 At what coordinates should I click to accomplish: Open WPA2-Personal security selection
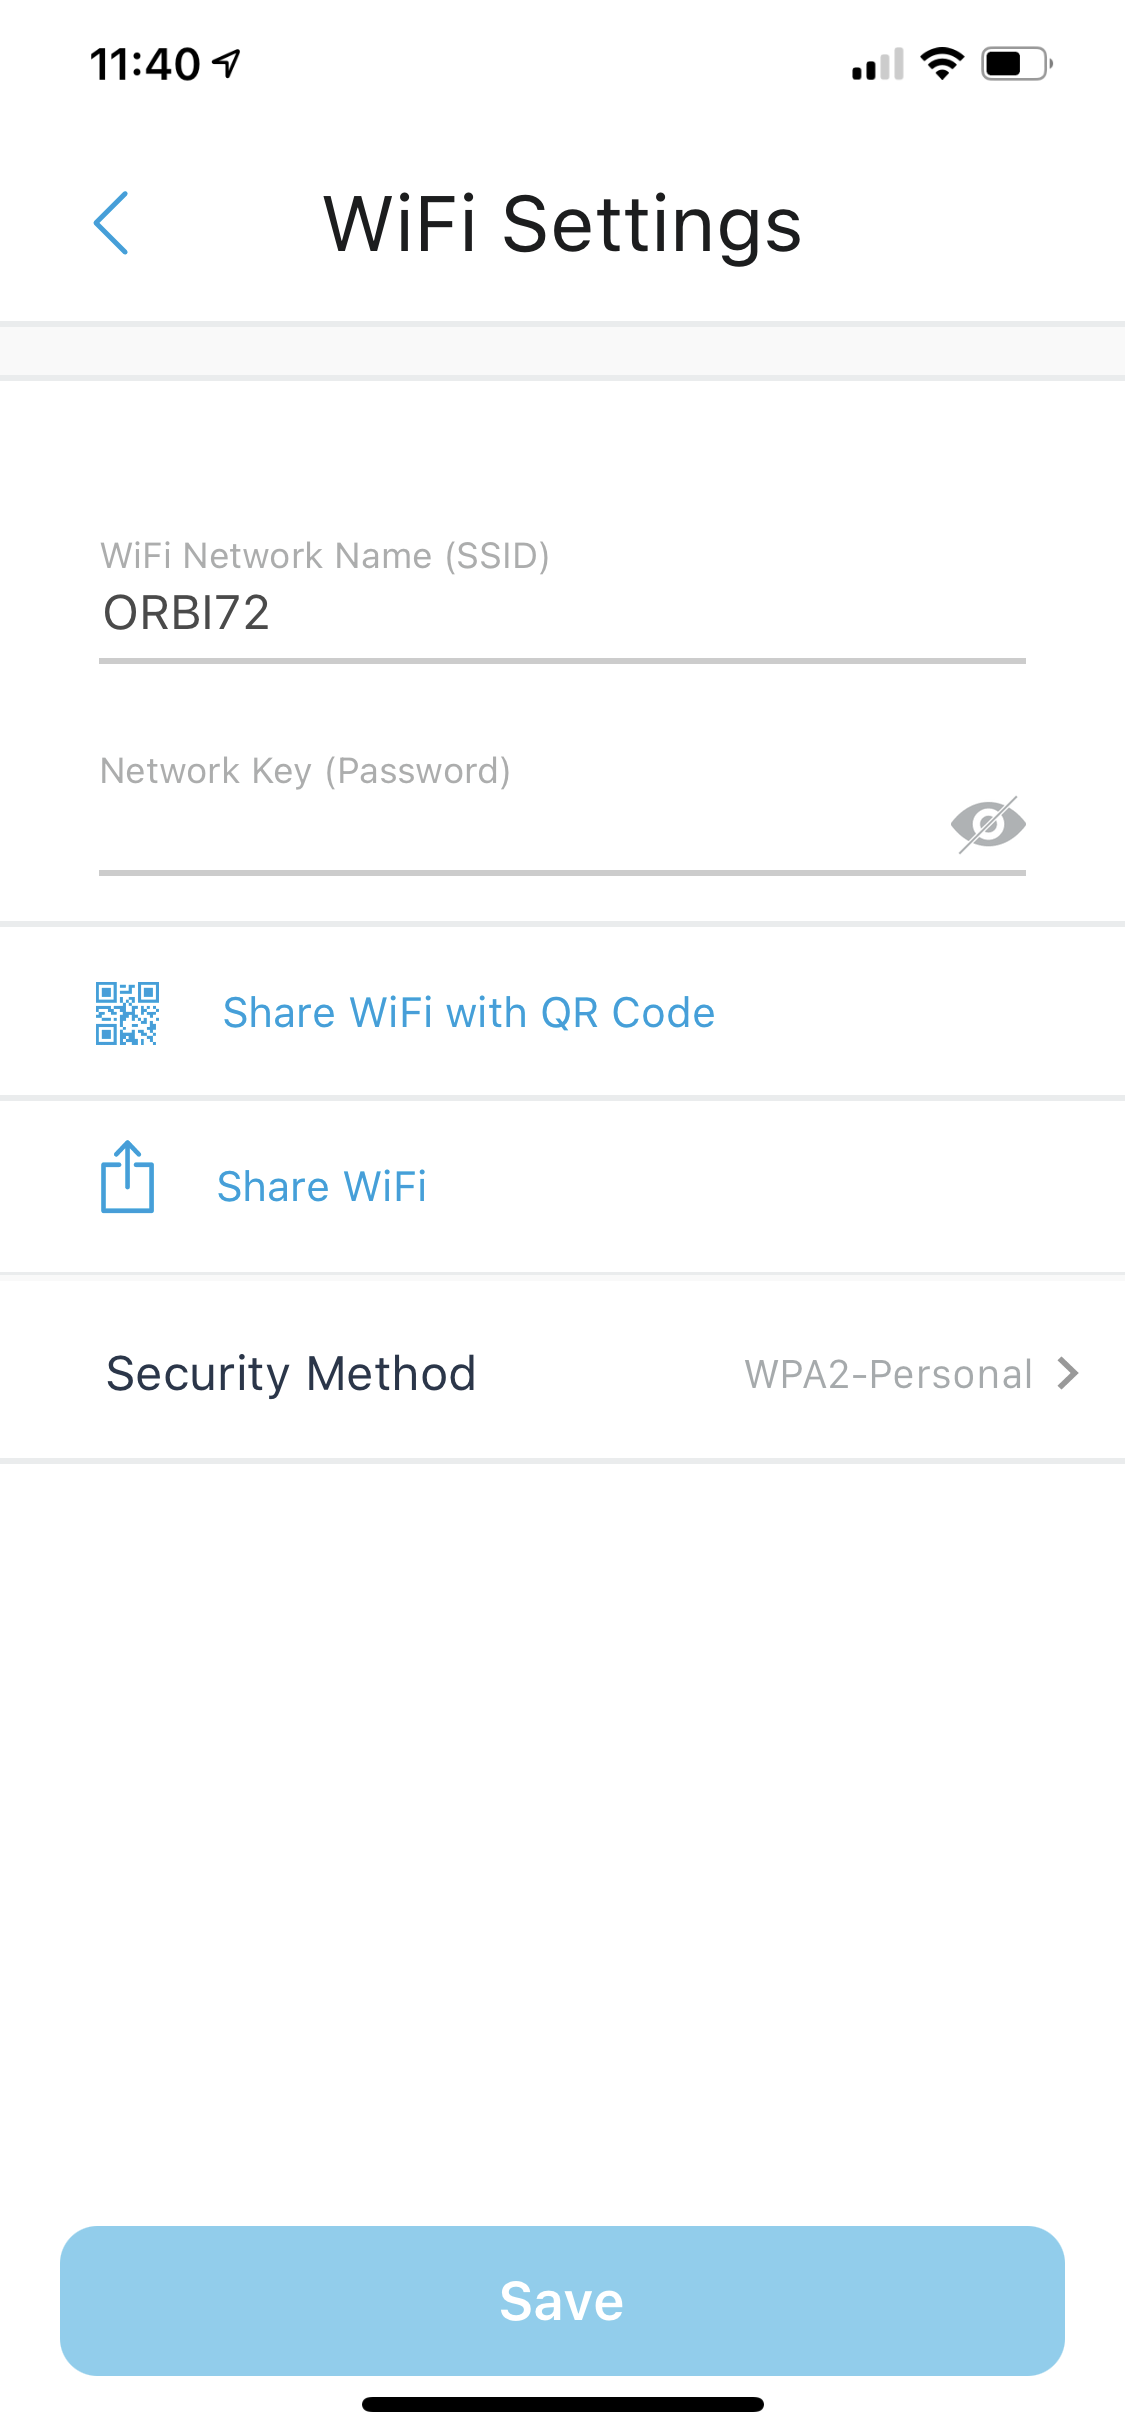pos(888,1374)
